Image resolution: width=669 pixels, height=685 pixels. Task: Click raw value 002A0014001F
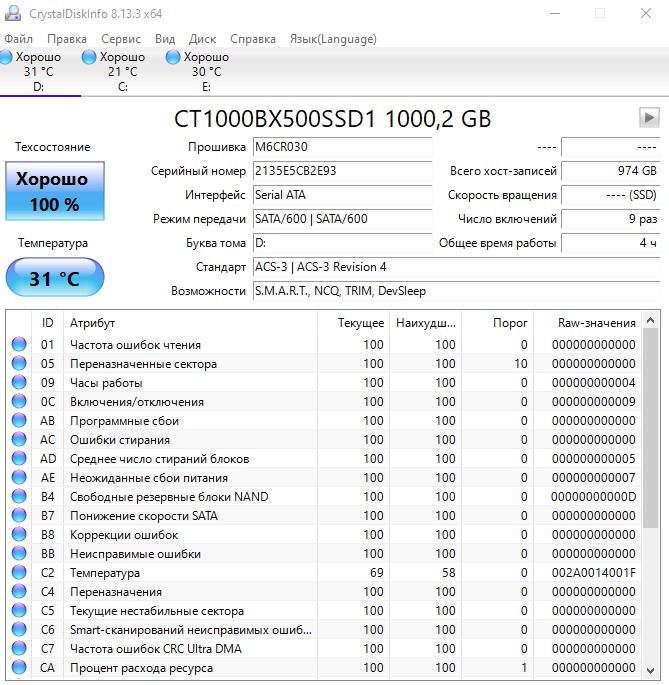tap(593, 573)
